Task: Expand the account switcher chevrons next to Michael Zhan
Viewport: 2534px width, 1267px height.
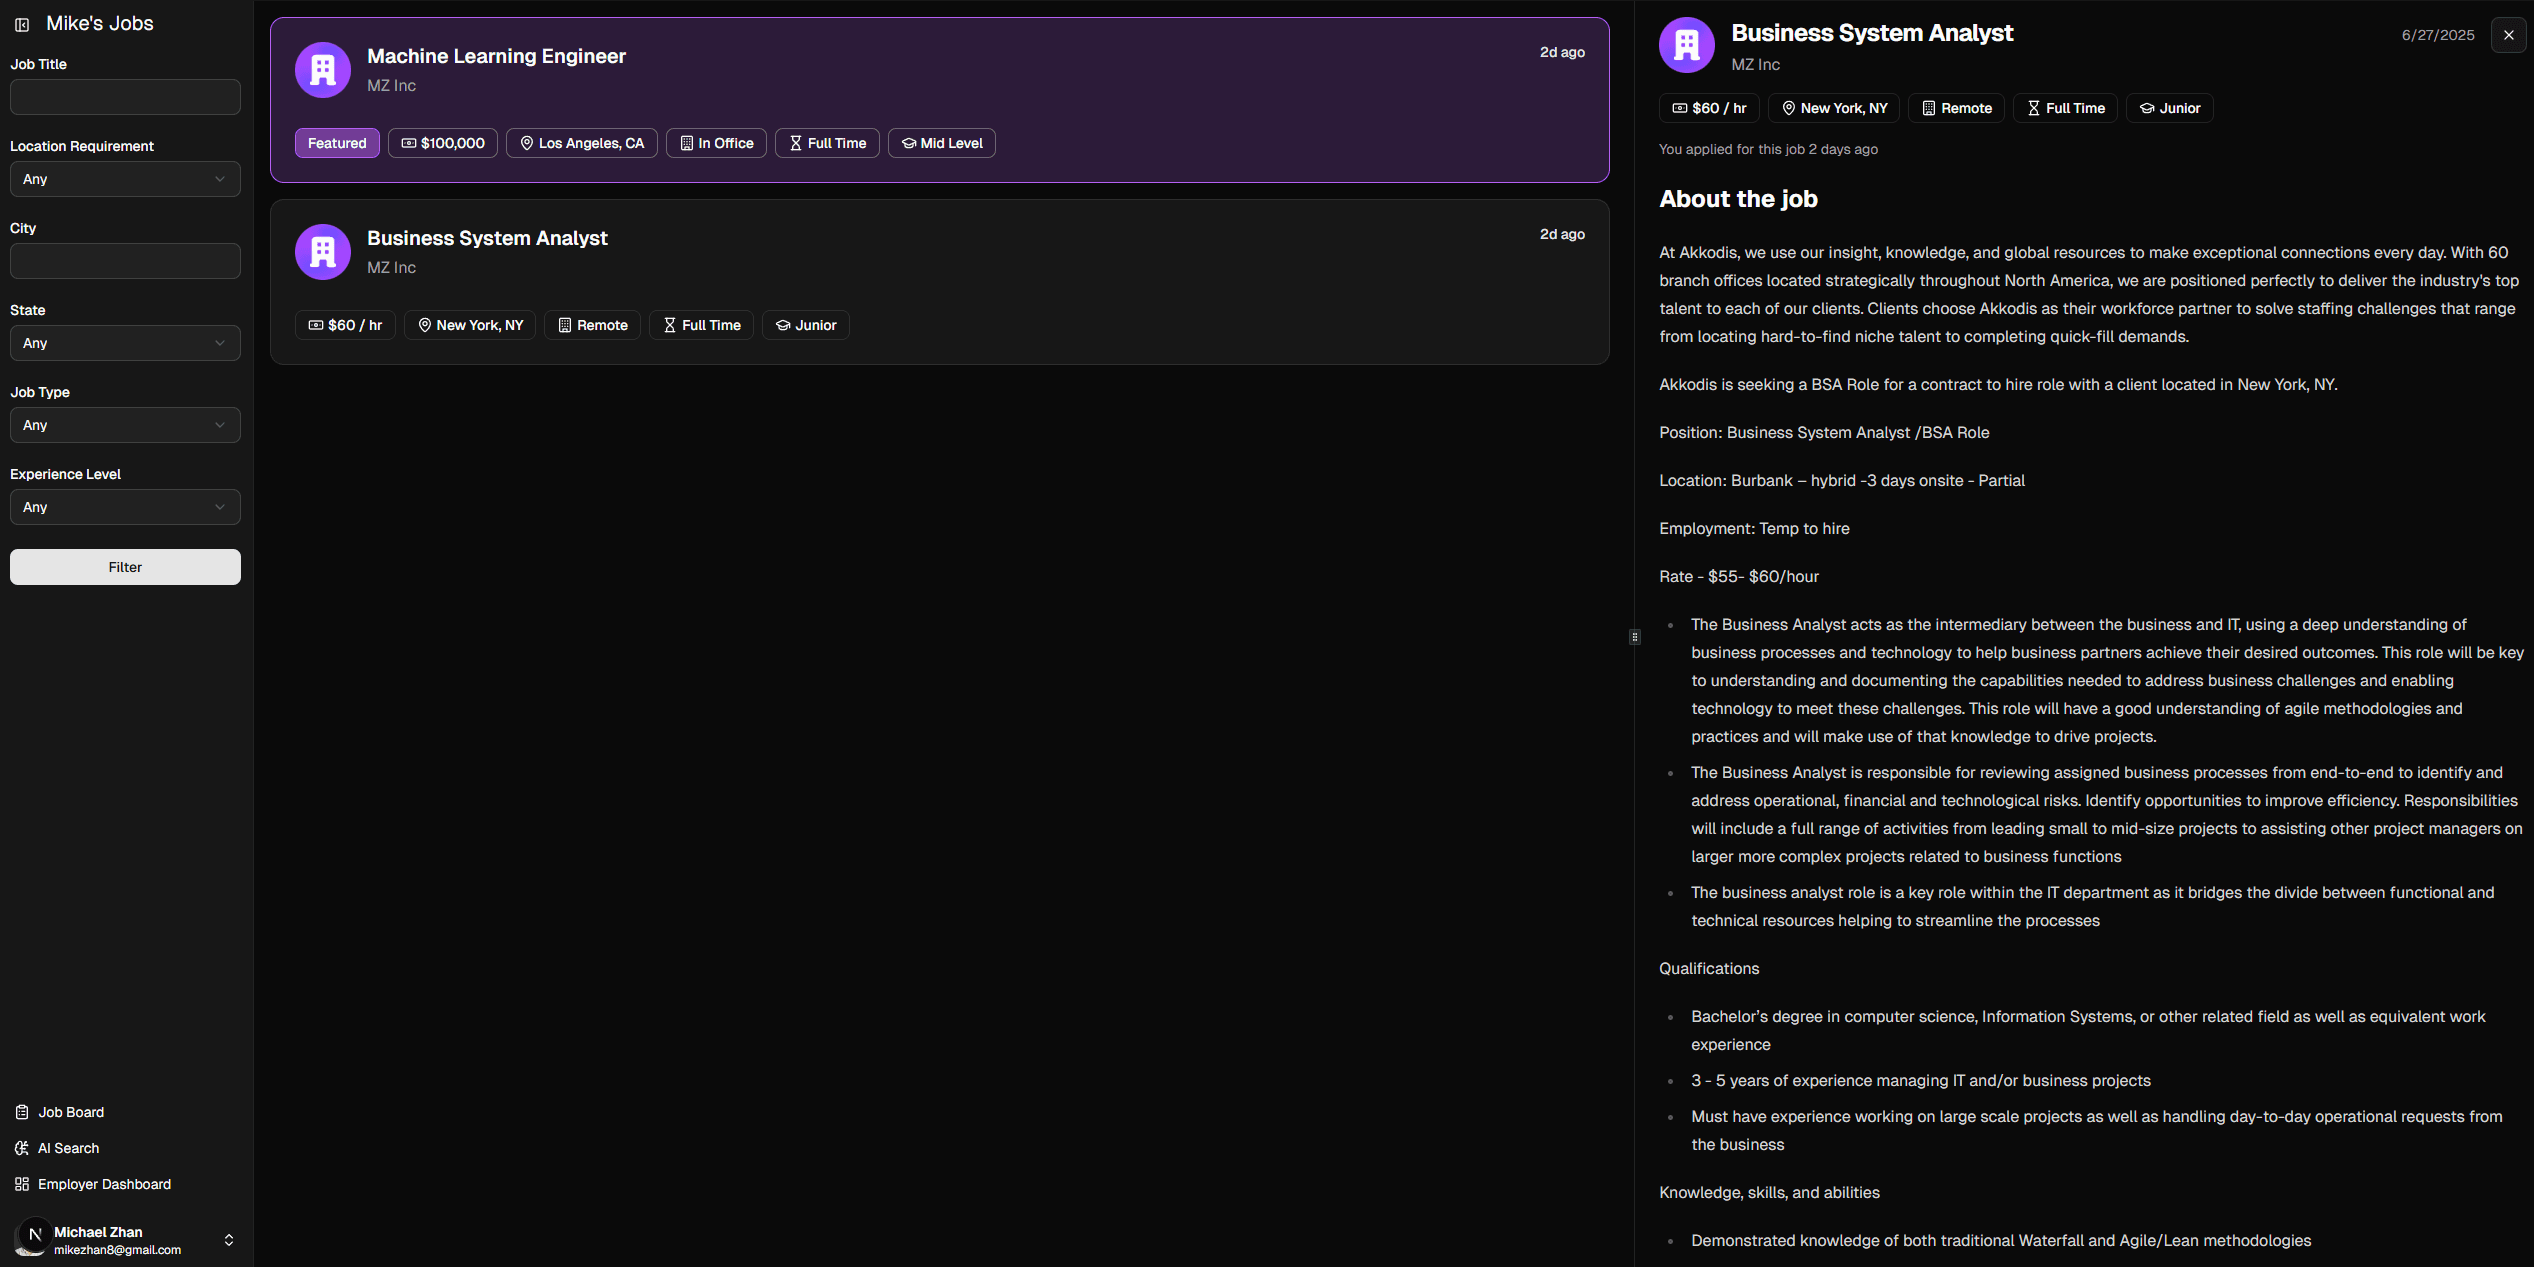Action: (x=229, y=1240)
